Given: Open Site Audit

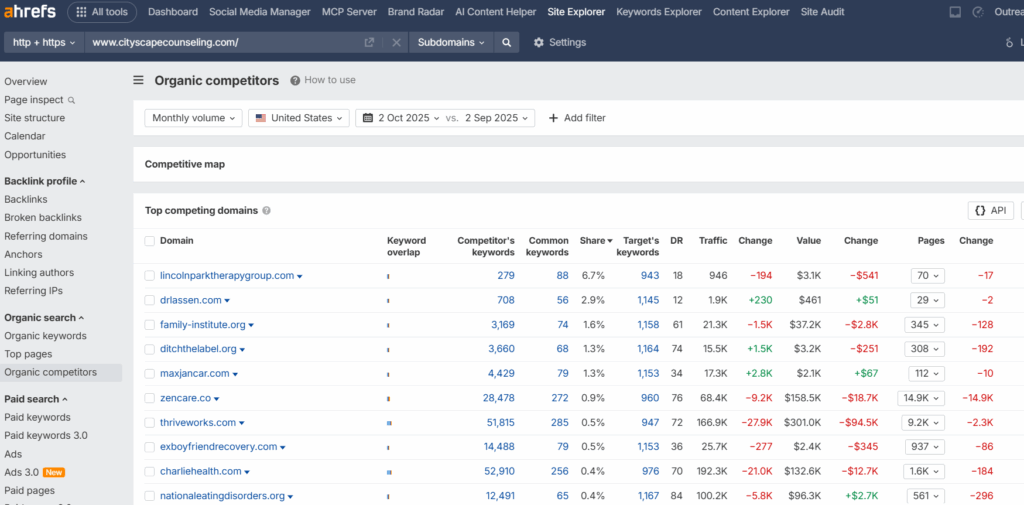Looking at the screenshot, I should click(x=822, y=12).
